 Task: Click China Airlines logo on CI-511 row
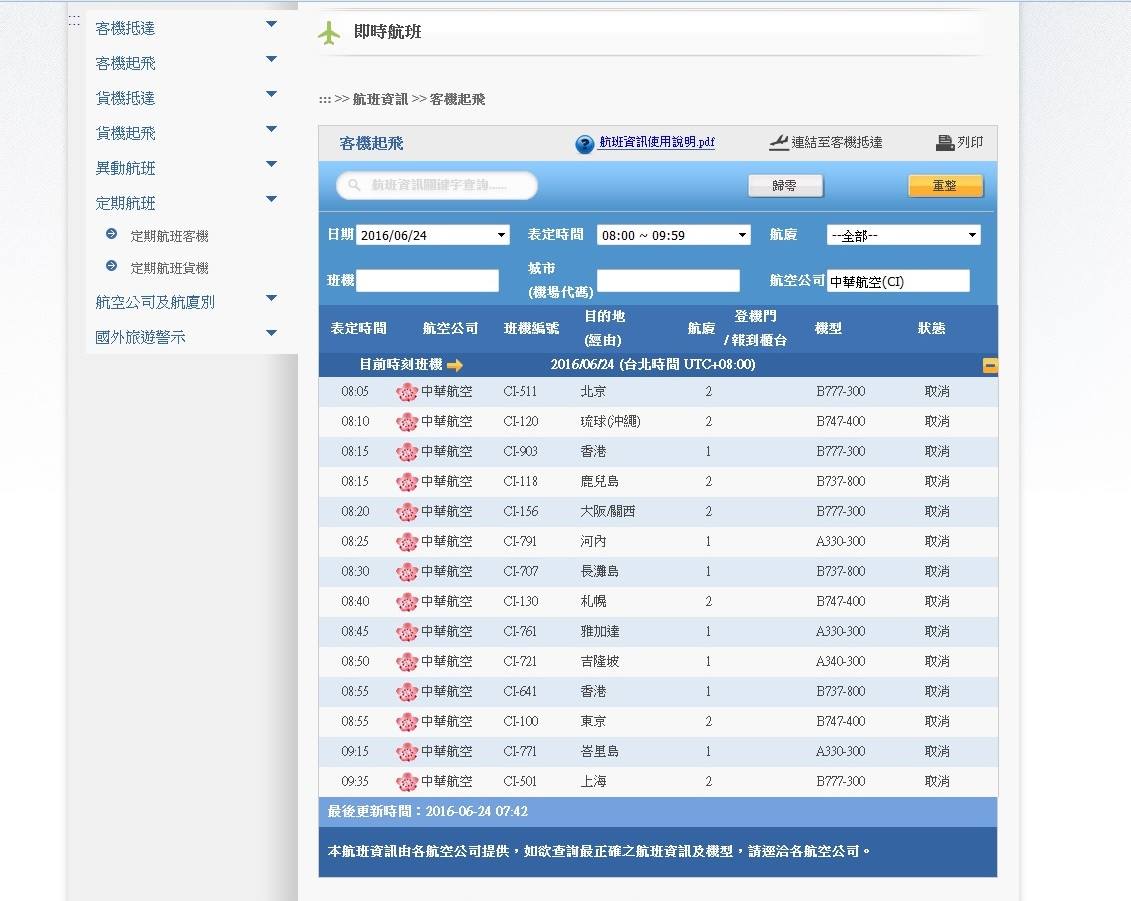coord(407,392)
